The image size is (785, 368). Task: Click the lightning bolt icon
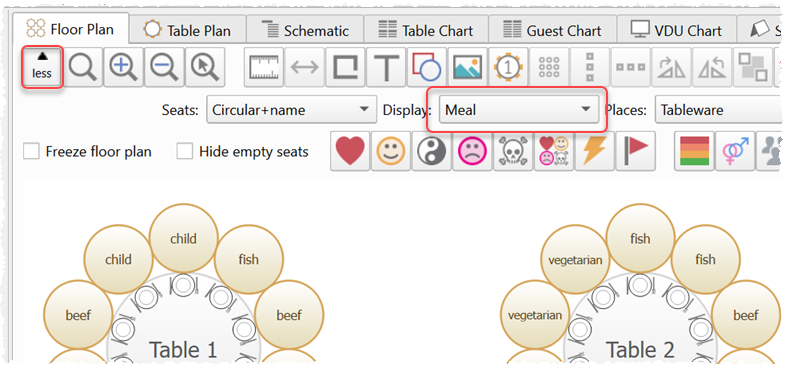click(x=595, y=151)
